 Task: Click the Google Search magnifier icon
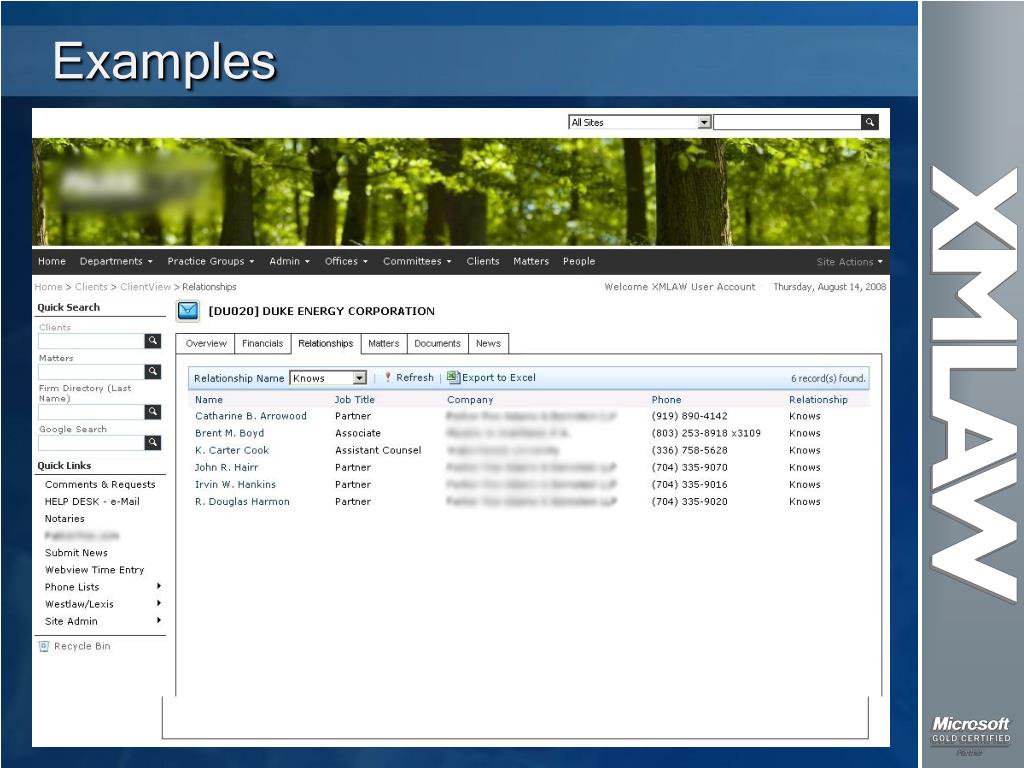(153, 443)
